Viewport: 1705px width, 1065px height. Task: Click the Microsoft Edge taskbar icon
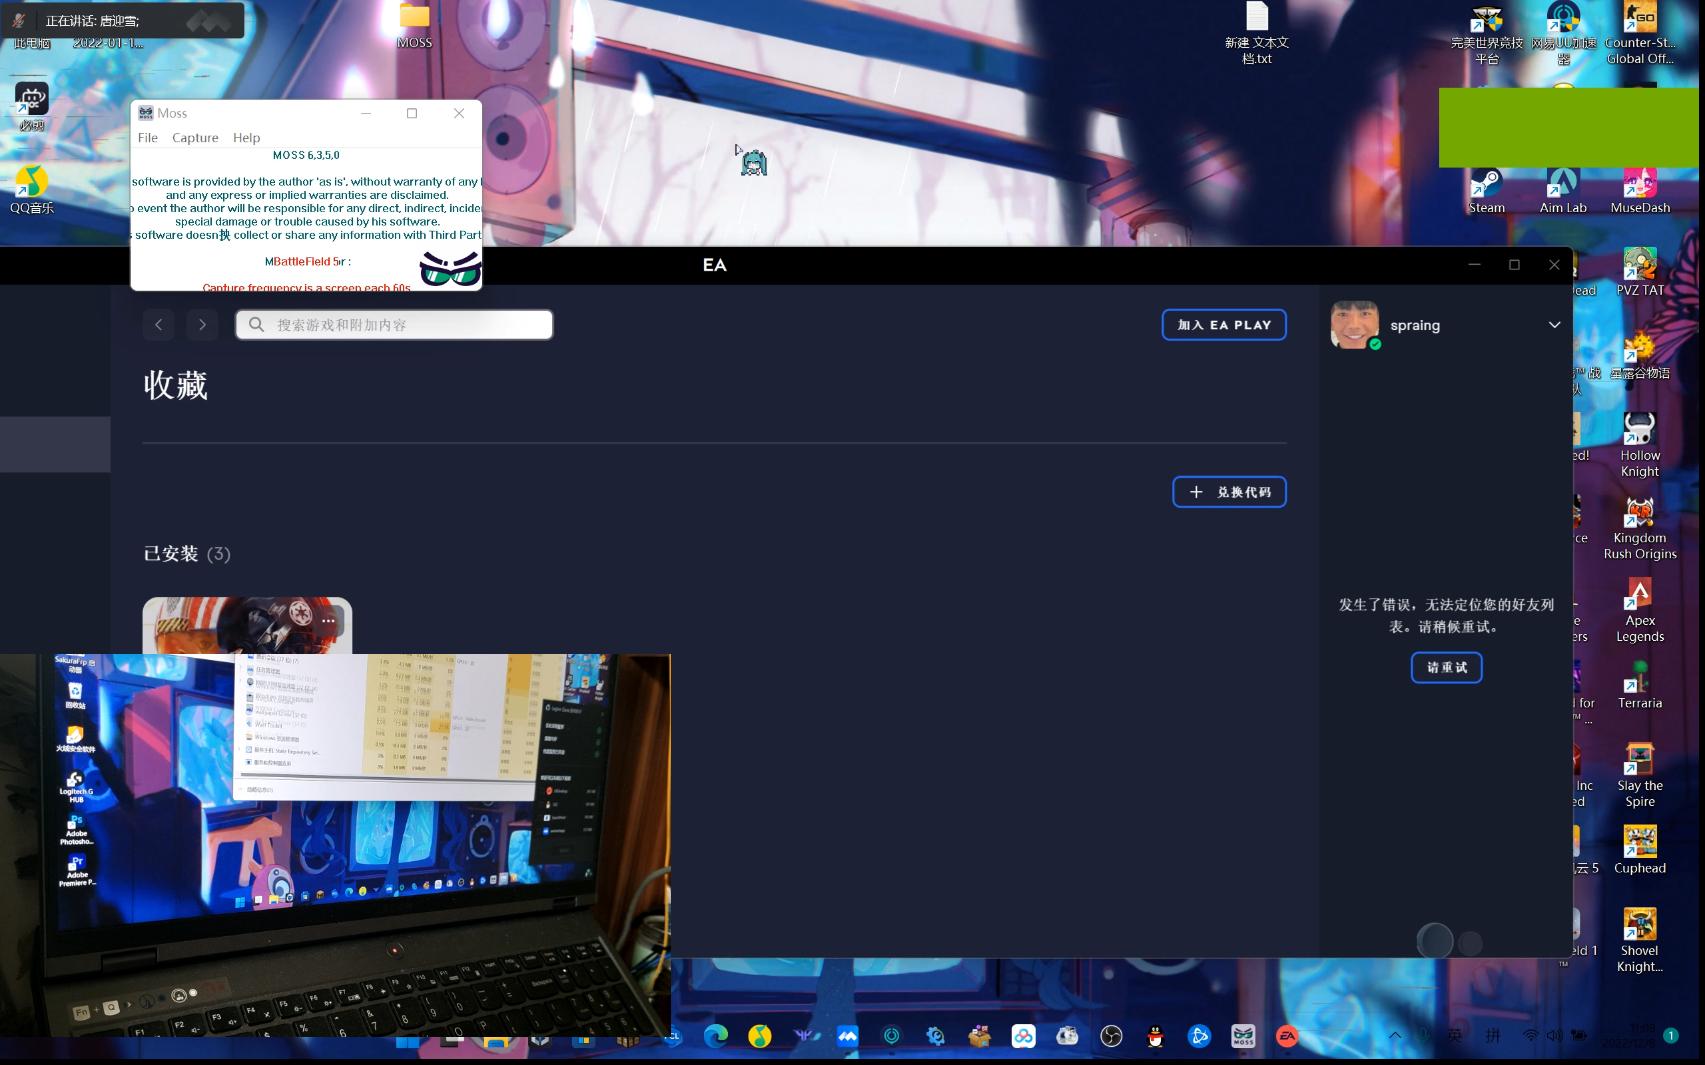pos(716,1036)
